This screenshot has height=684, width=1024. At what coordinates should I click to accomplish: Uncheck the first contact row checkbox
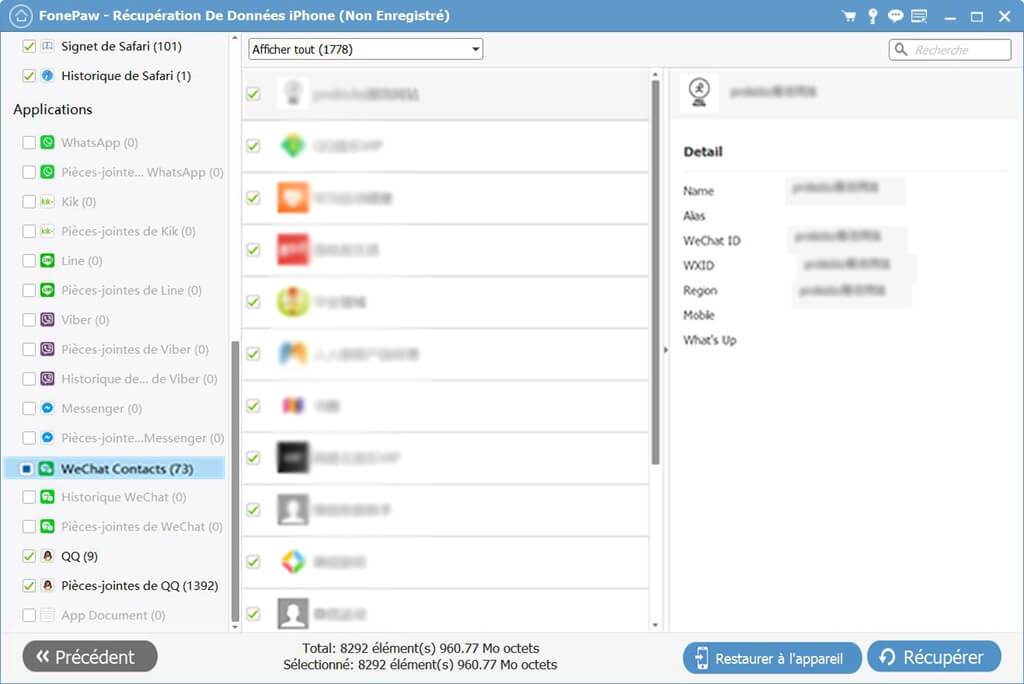(x=253, y=94)
